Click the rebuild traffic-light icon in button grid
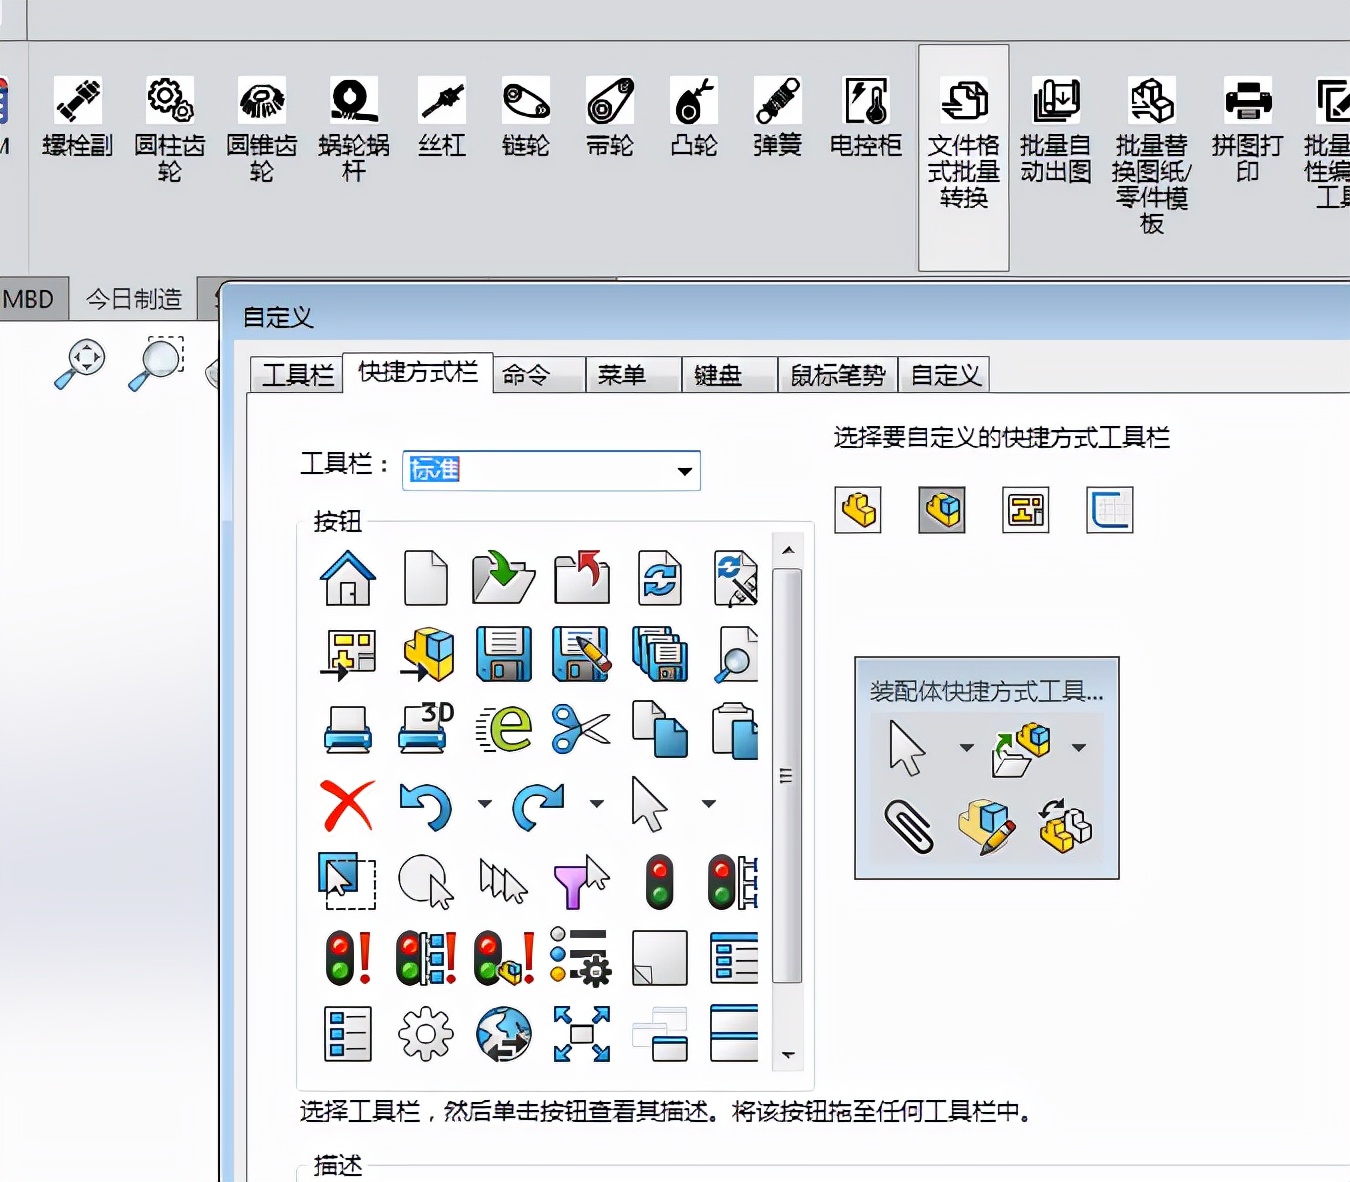Viewport: 1350px width, 1182px height. 660,882
